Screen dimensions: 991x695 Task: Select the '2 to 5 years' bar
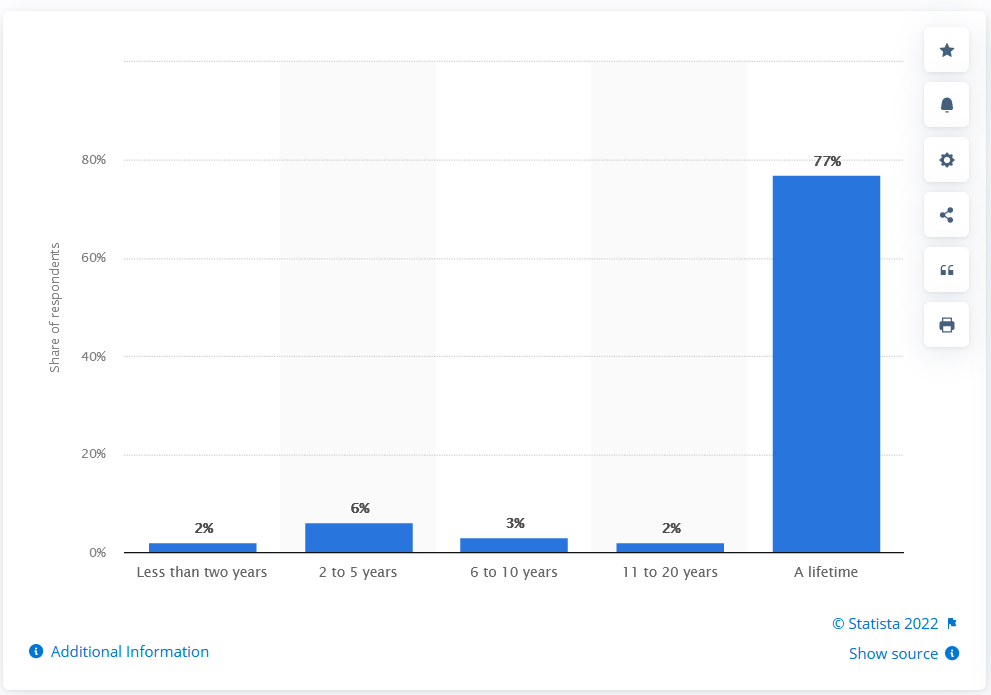pos(358,538)
